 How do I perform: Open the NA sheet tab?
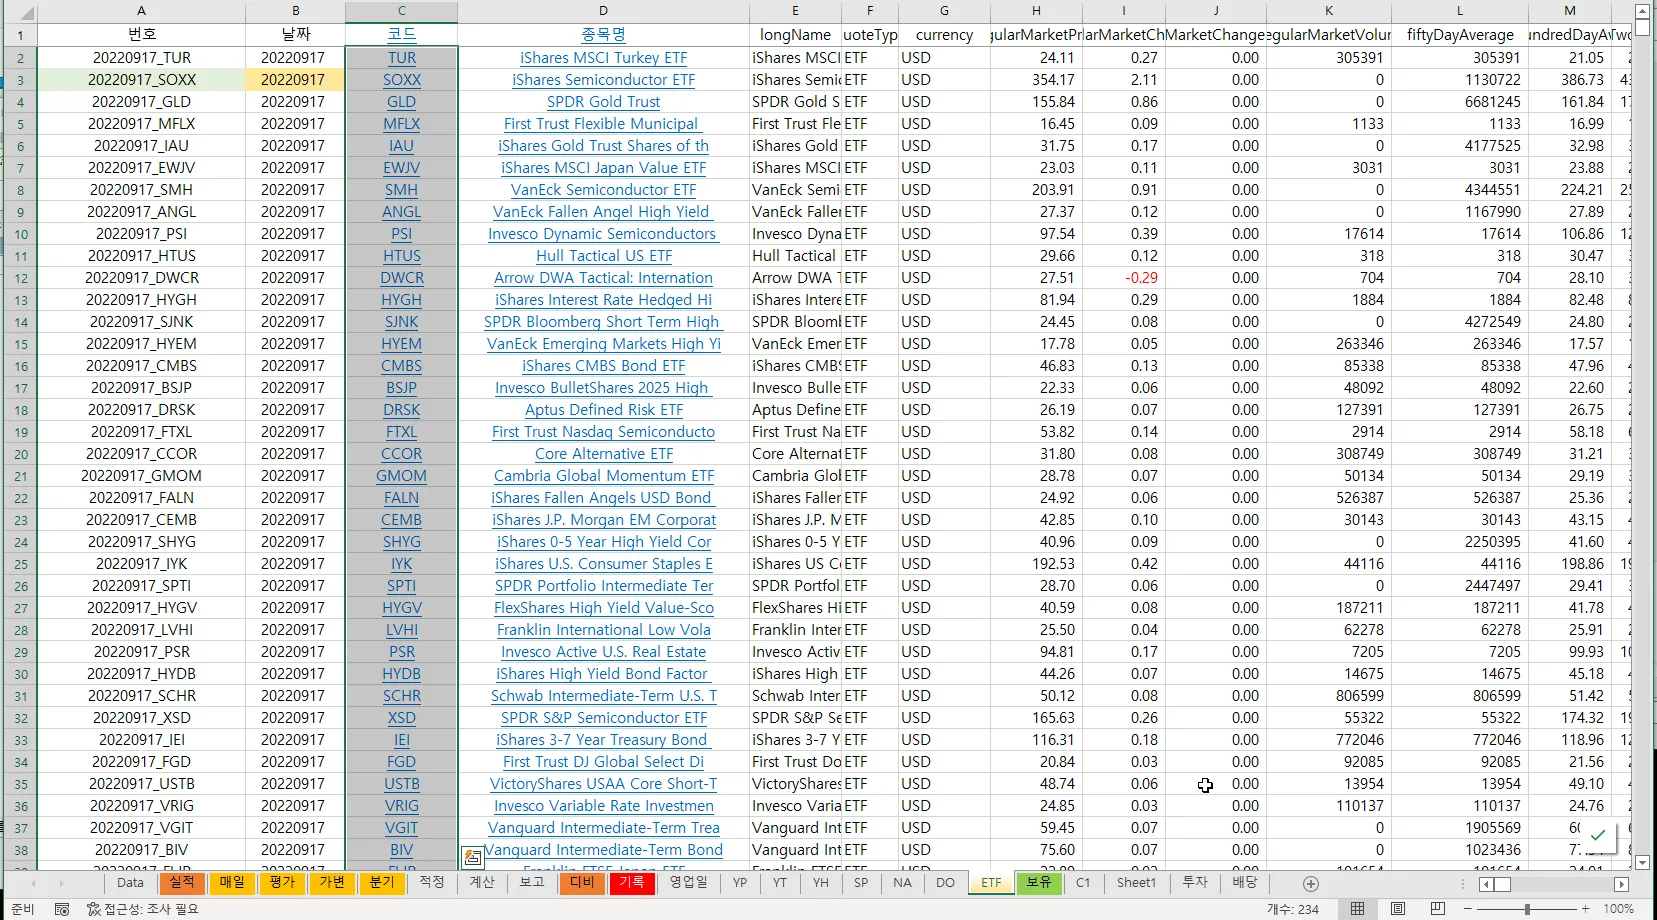902,883
